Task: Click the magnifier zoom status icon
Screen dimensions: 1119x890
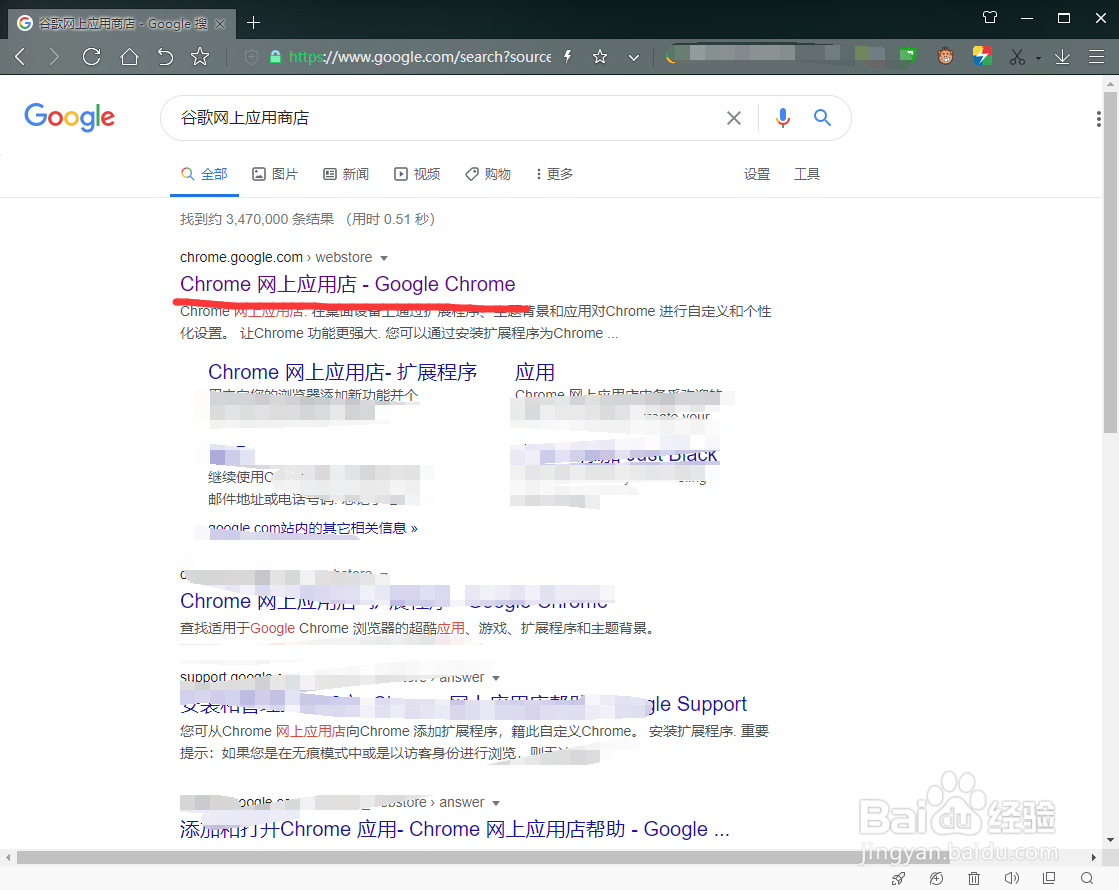Action: tap(1087, 878)
